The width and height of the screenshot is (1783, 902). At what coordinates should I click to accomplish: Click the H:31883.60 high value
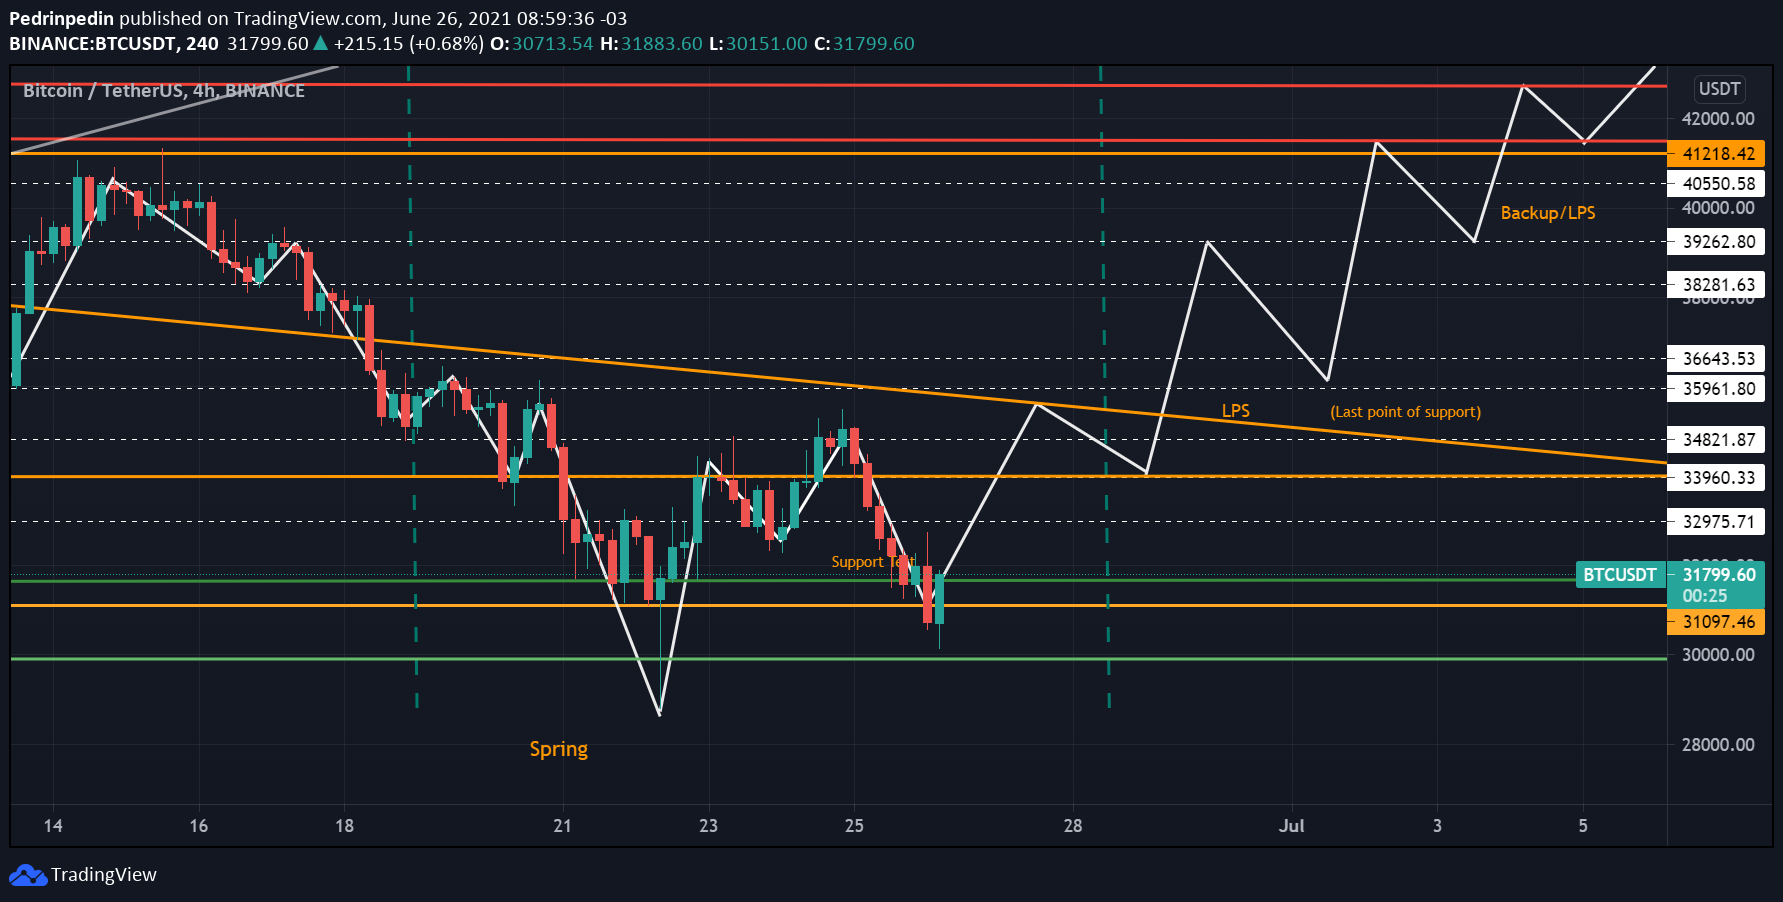click(651, 44)
